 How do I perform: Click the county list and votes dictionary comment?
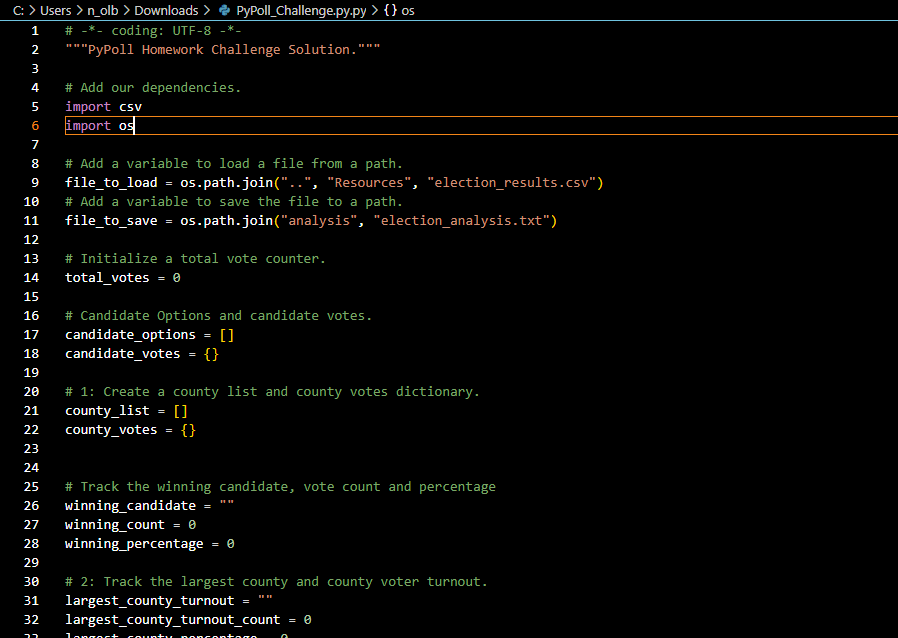pyautogui.click(x=272, y=392)
